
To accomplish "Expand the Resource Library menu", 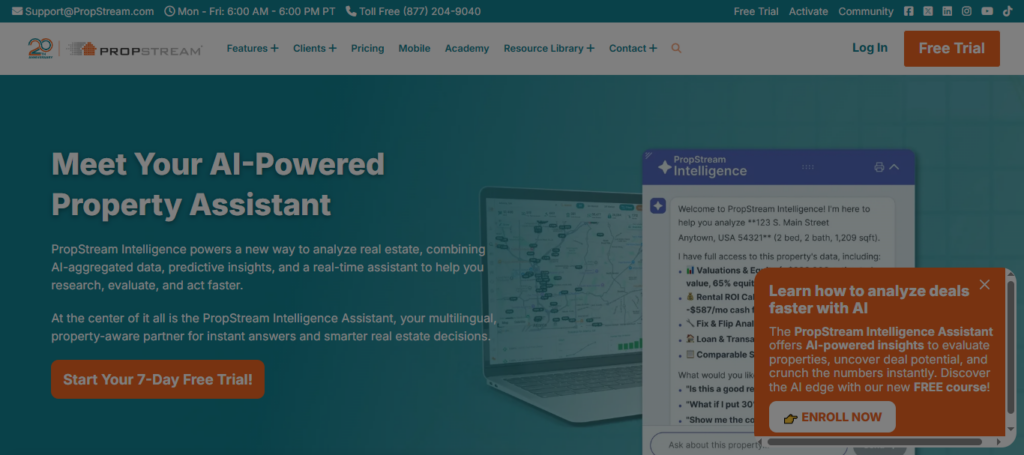I will click(x=549, y=48).
